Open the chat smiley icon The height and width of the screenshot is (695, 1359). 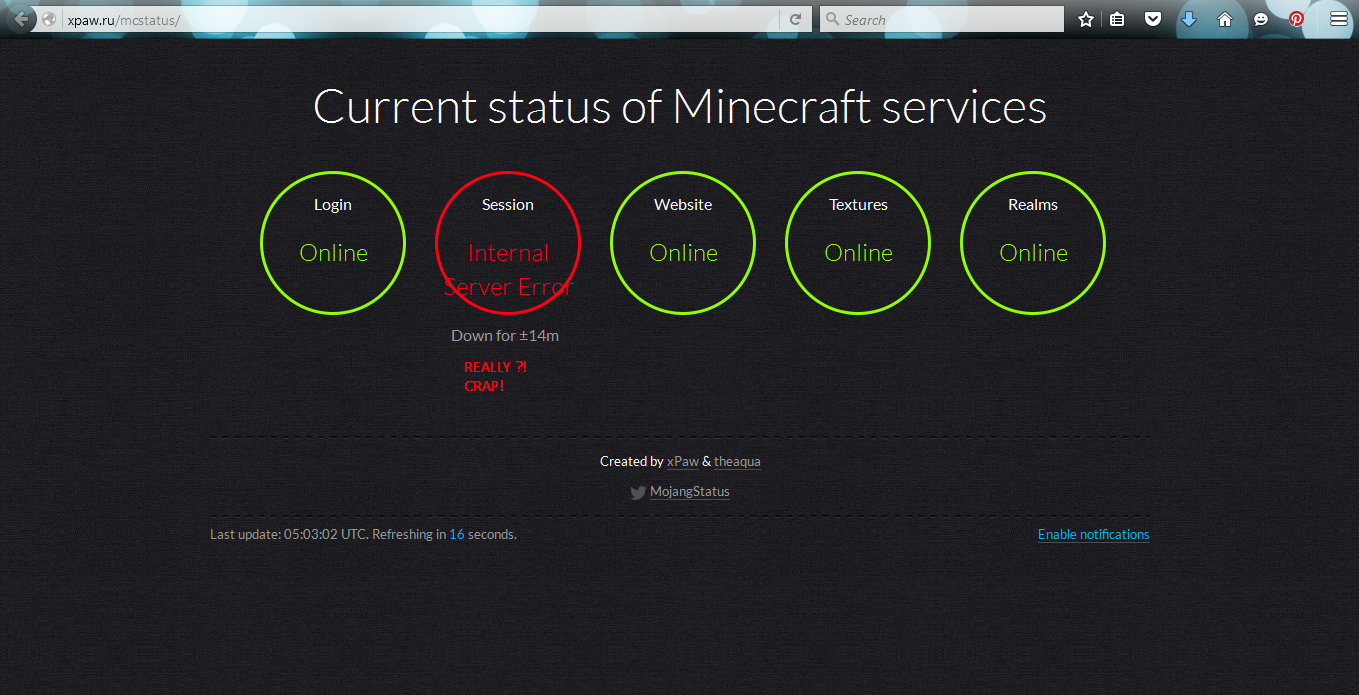1261,19
